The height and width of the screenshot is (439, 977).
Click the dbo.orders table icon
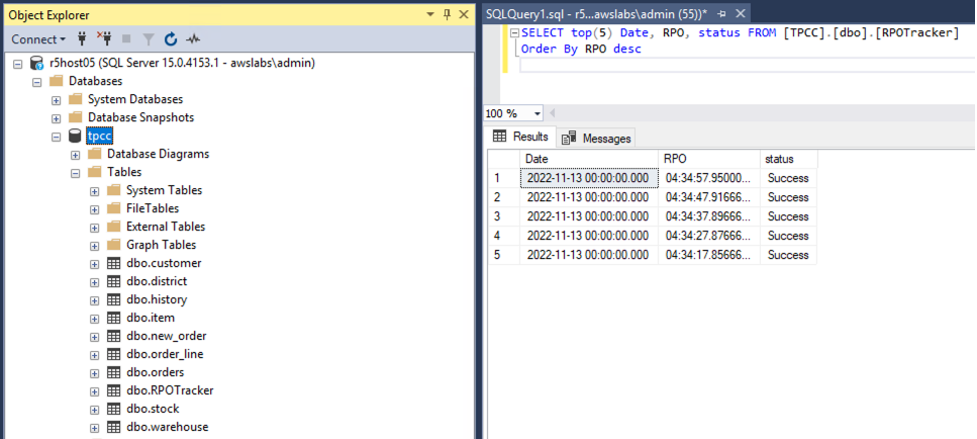(x=113, y=372)
